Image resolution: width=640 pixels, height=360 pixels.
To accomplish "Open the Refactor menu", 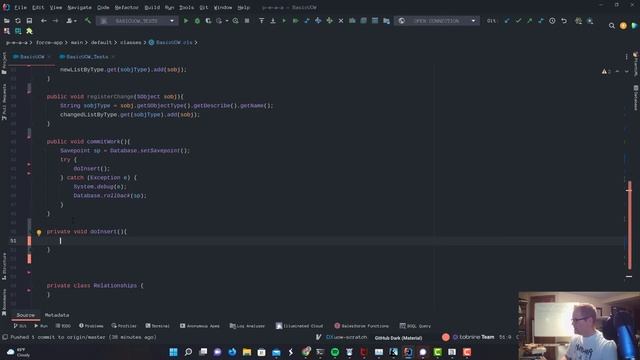I will pyautogui.click(x=127, y=7).
